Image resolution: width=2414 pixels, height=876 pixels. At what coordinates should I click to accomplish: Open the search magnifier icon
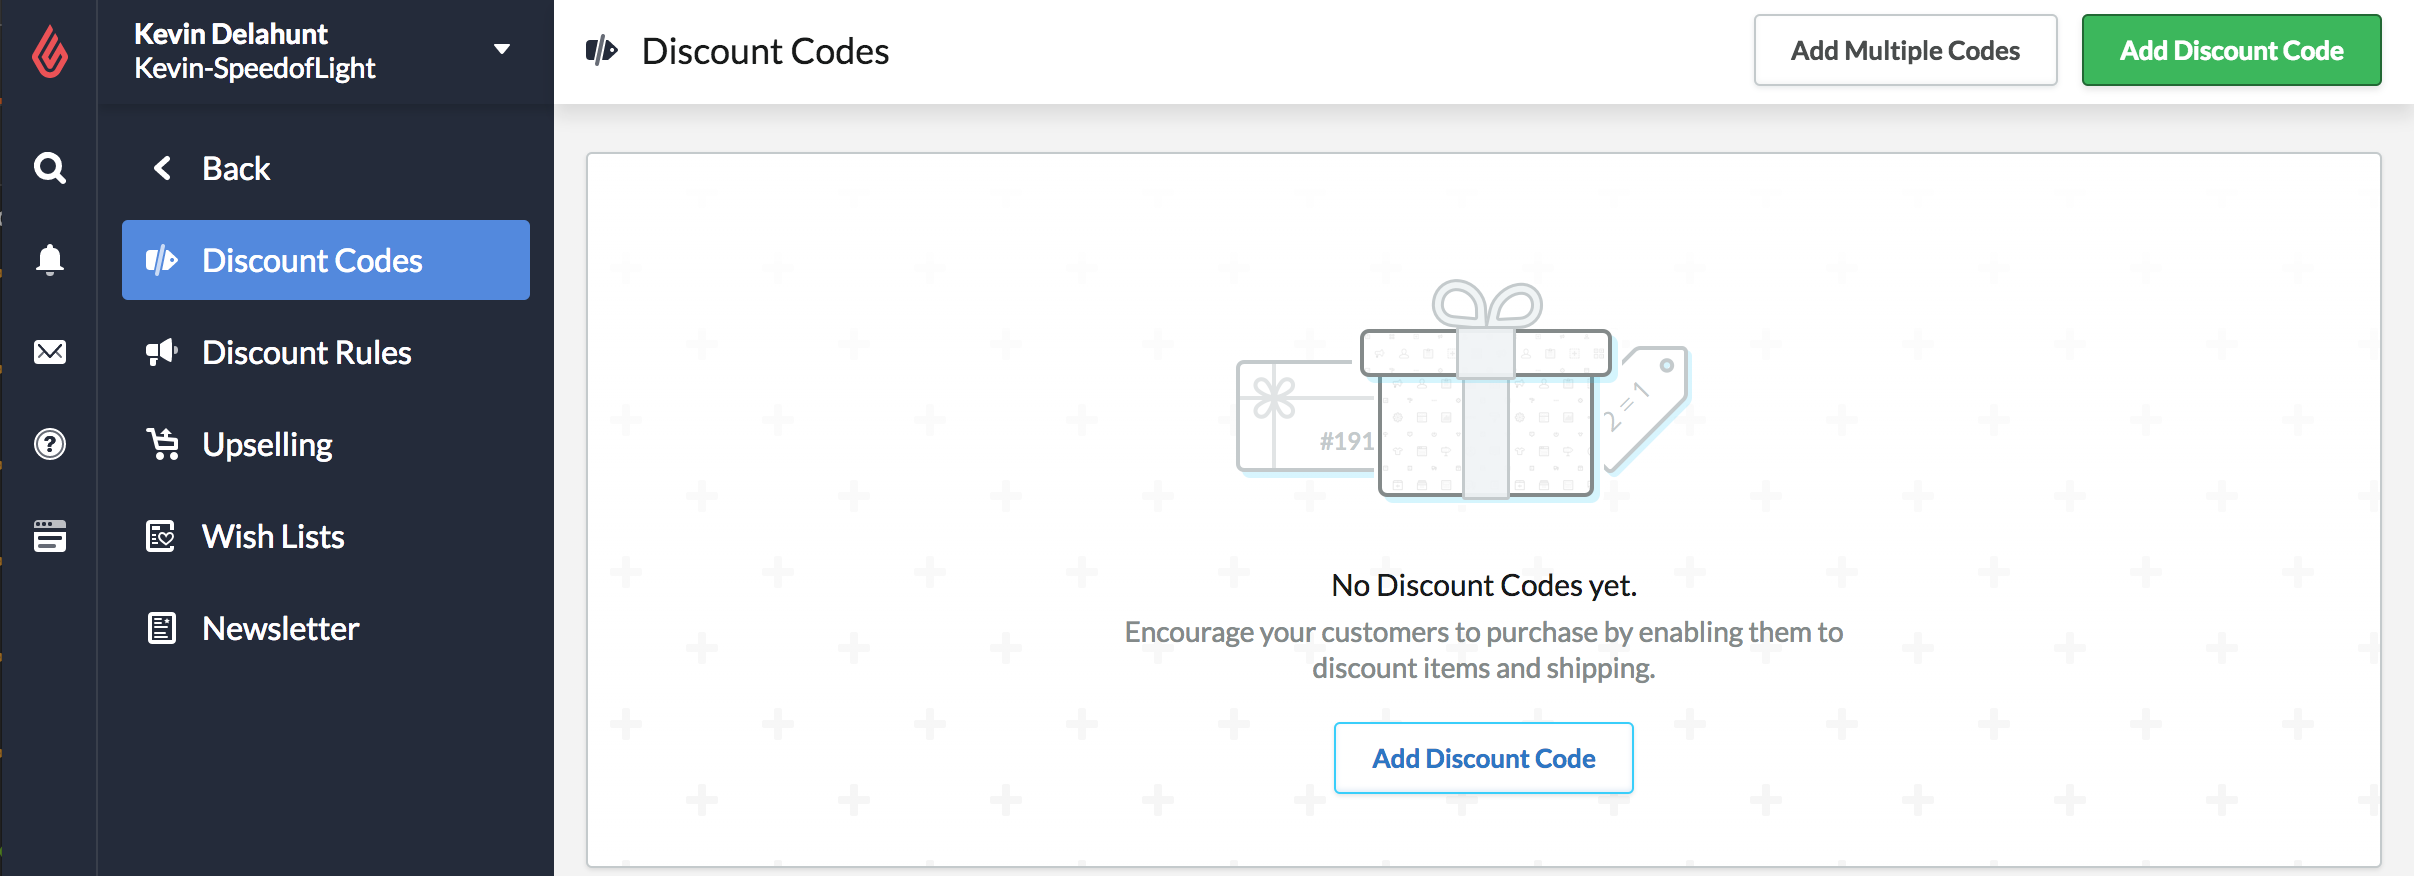pos(49,167)
